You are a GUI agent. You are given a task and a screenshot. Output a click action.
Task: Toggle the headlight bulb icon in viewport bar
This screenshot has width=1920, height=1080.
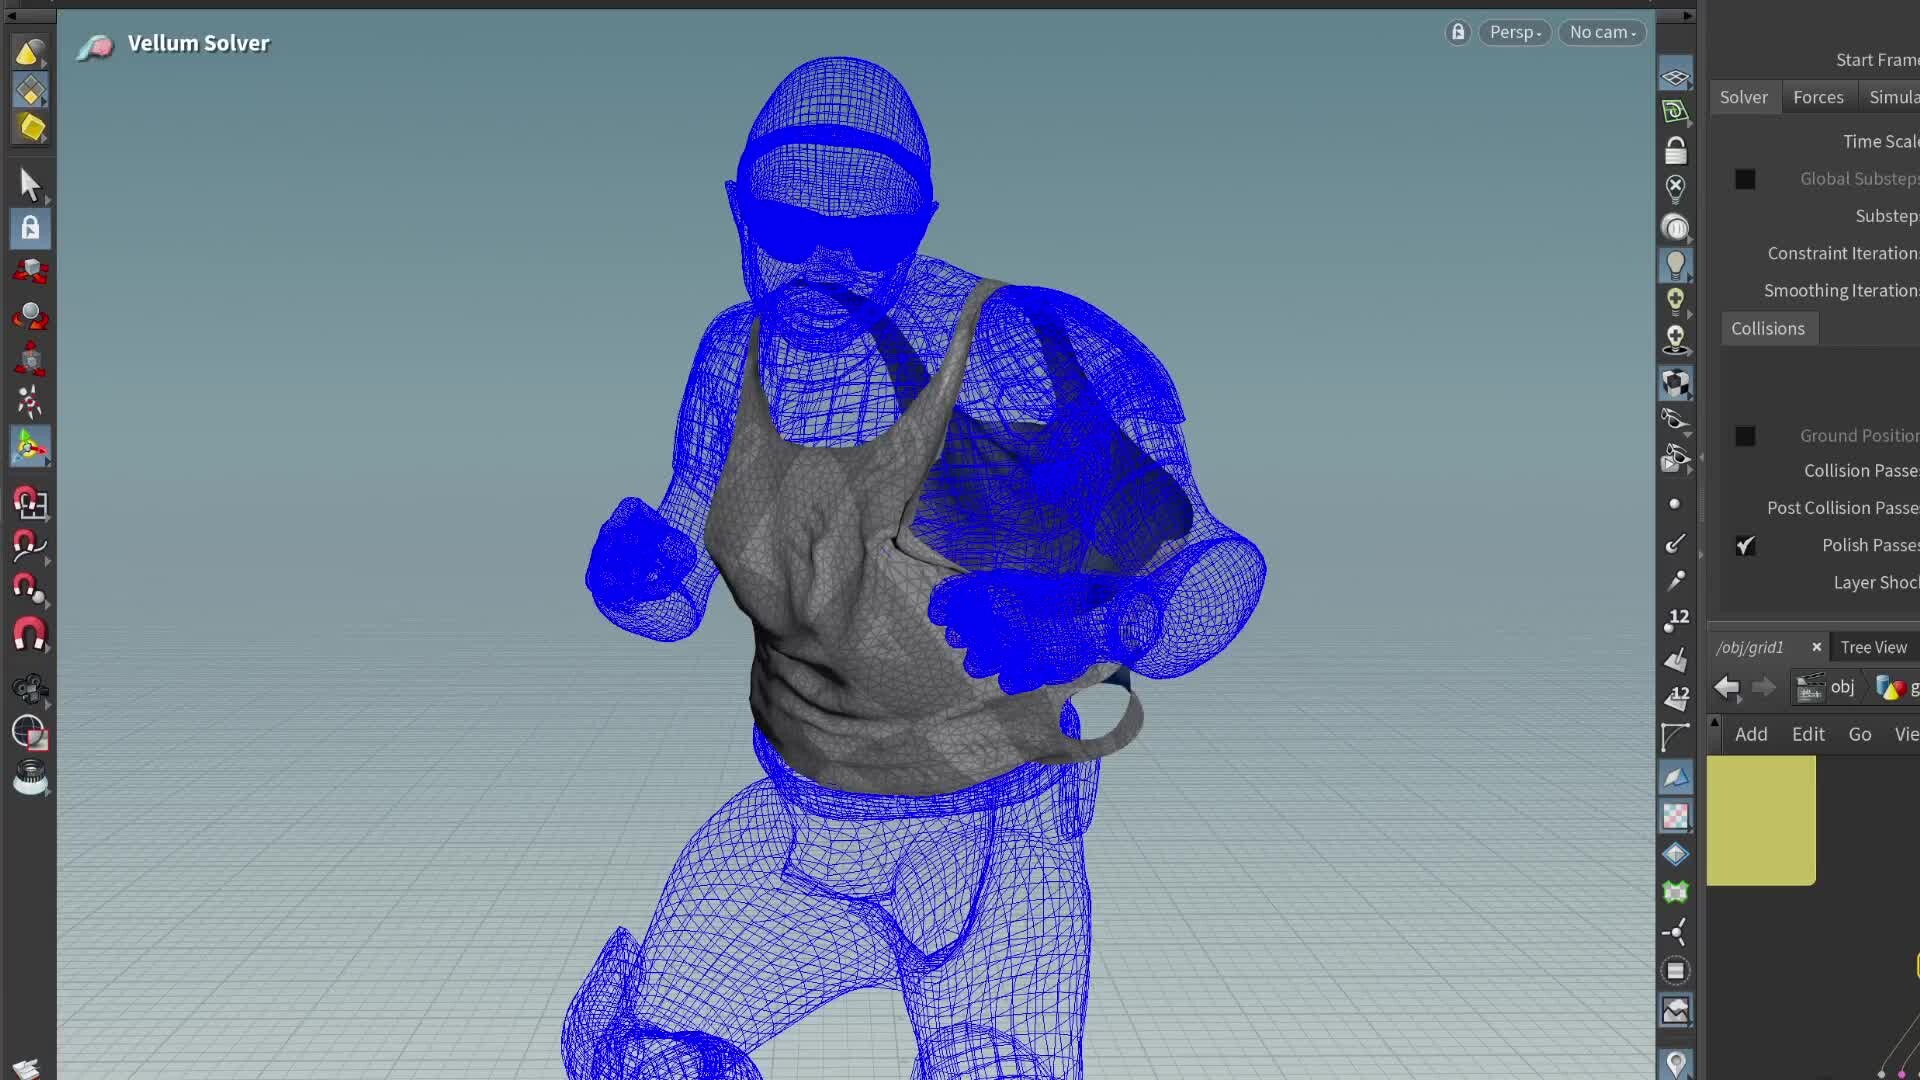click(x=1675, y=265)
